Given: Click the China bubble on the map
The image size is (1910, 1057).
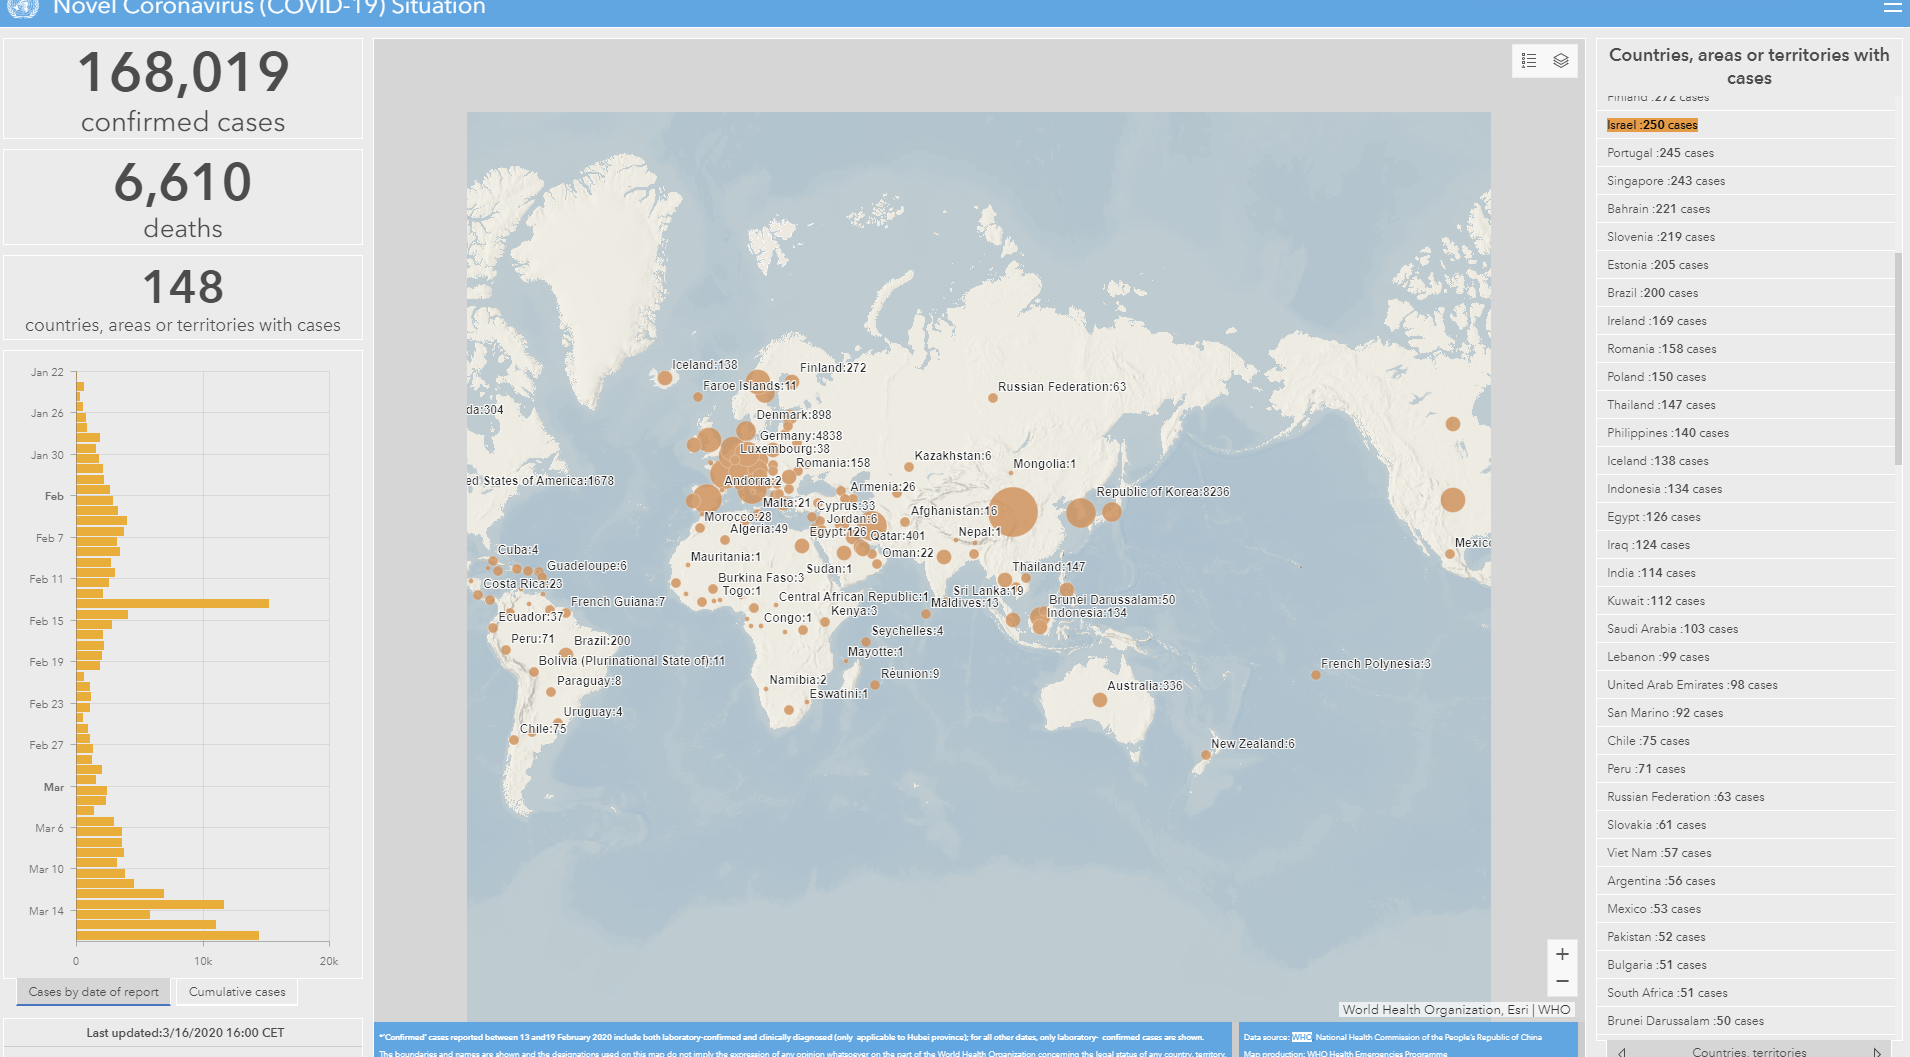Looking at the screenshot, I should [x=1013, y=512].
